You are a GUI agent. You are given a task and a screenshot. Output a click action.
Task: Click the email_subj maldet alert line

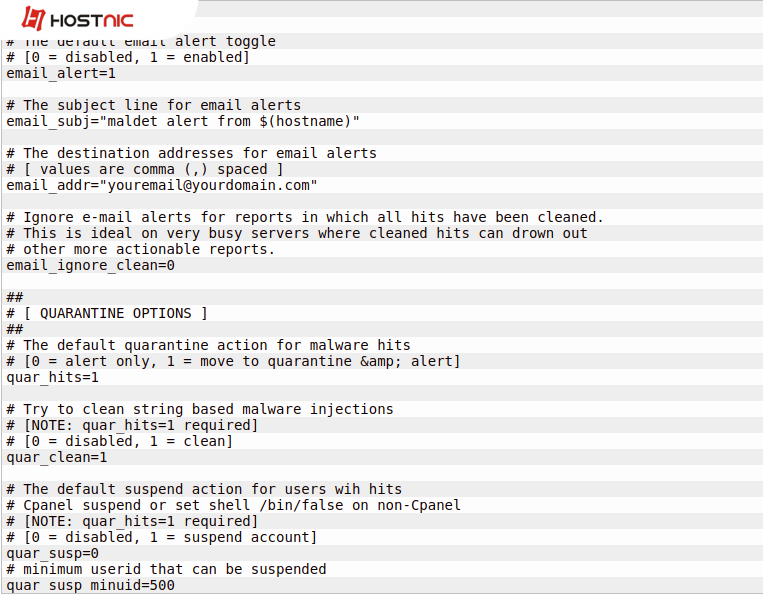[183, 121]
